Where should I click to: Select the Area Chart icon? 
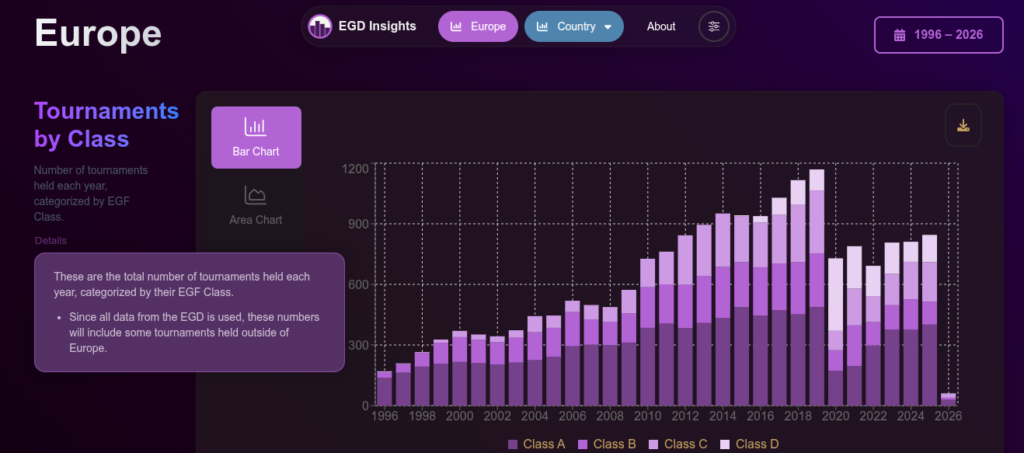pos(255,195)
